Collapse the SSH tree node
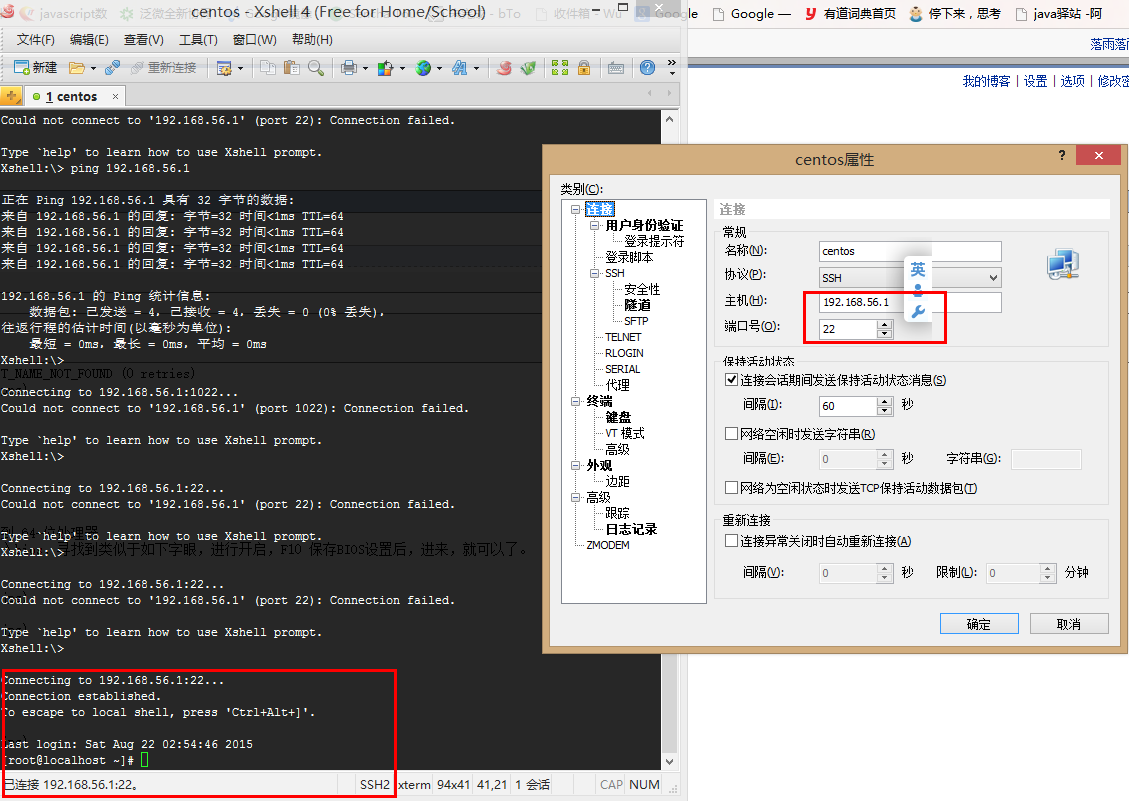1129x801 pixels. (595, 274)
